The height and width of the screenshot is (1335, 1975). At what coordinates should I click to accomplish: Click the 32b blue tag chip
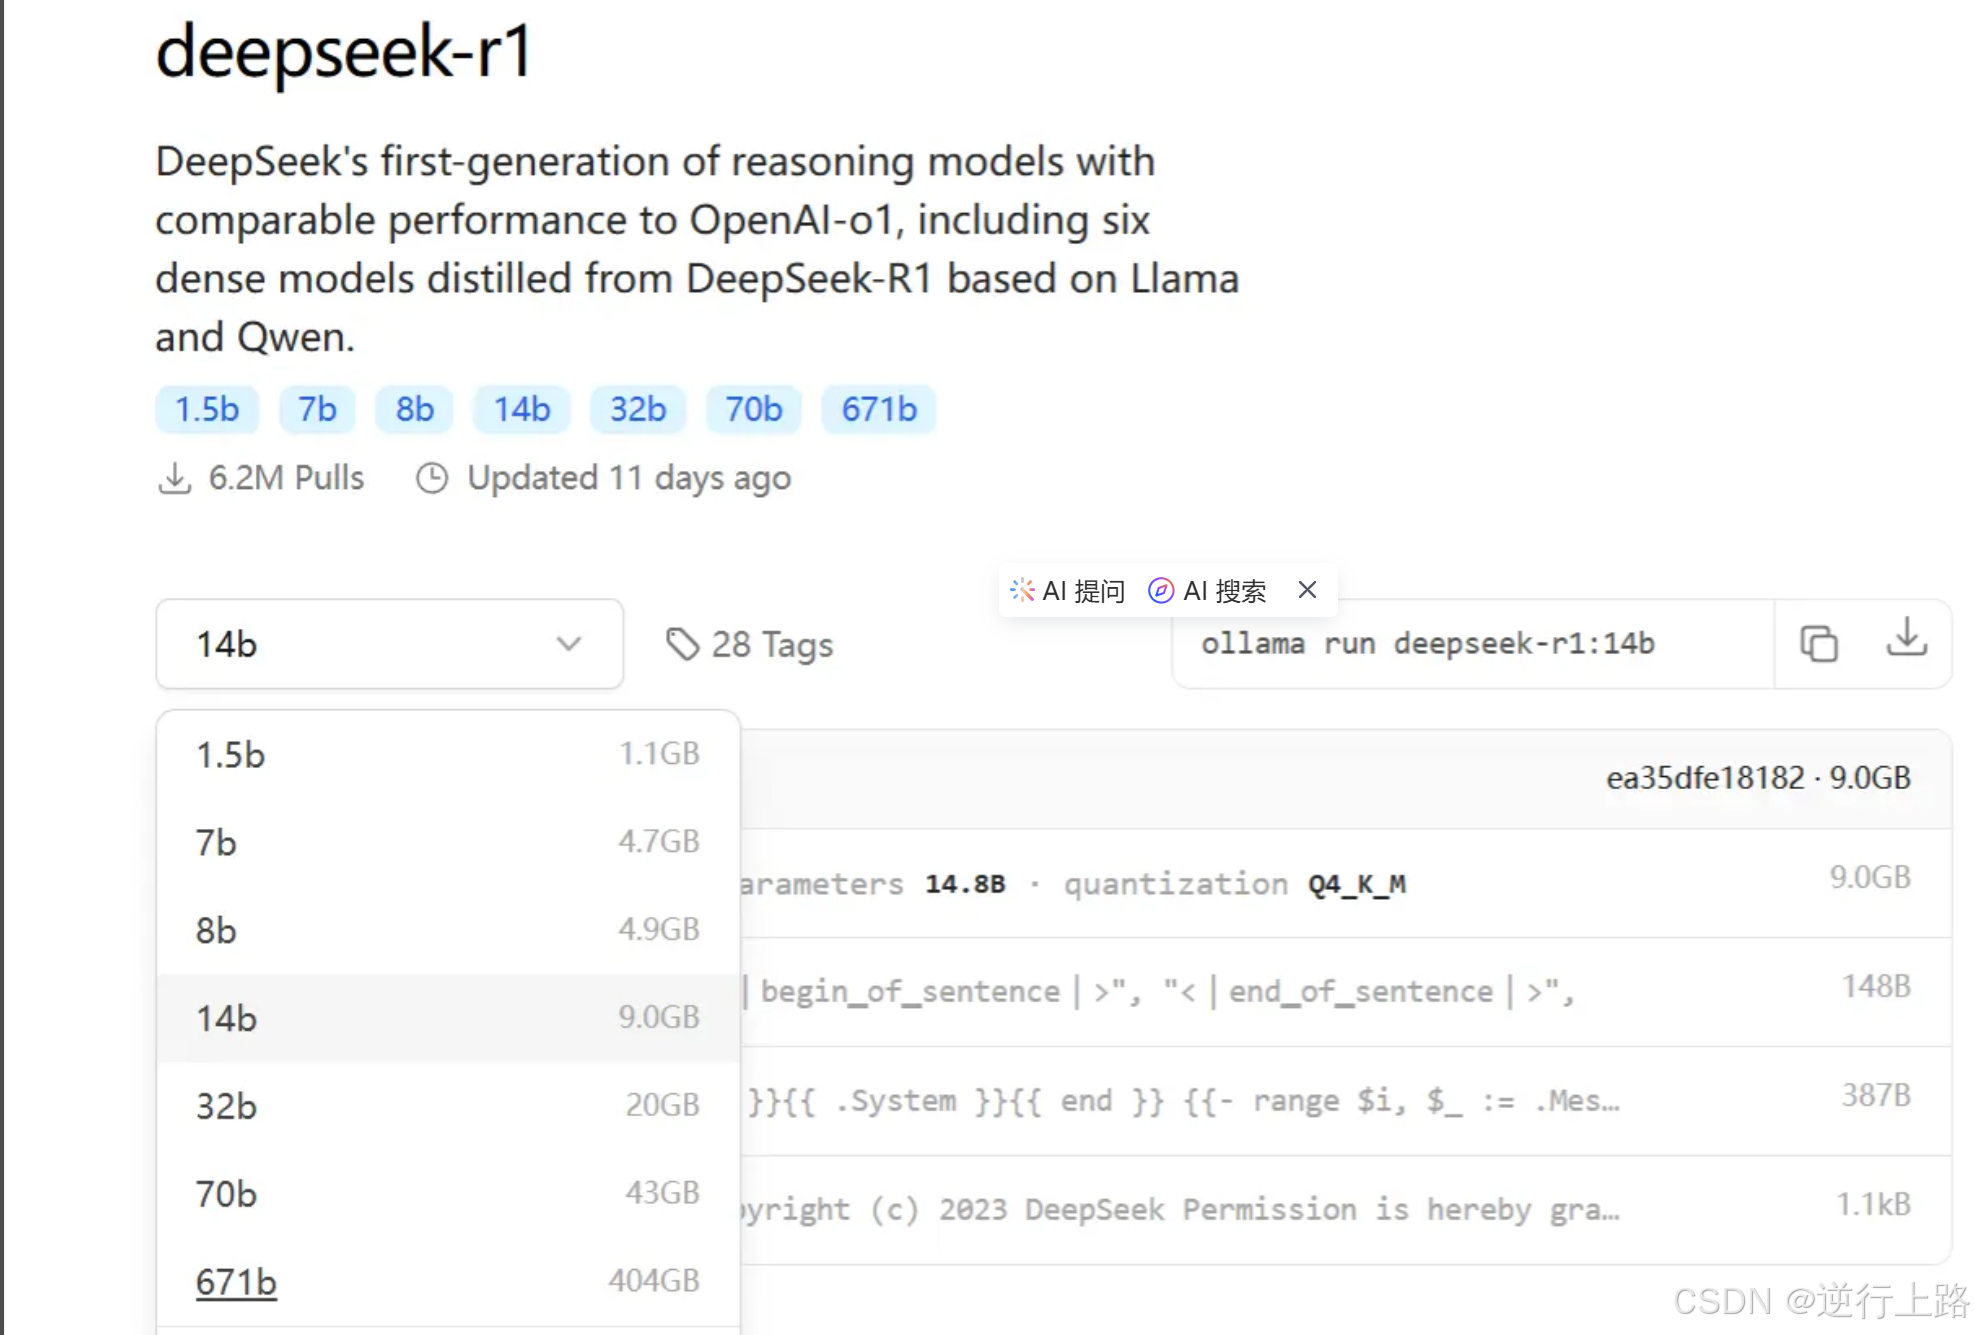(x=638, y=410)
